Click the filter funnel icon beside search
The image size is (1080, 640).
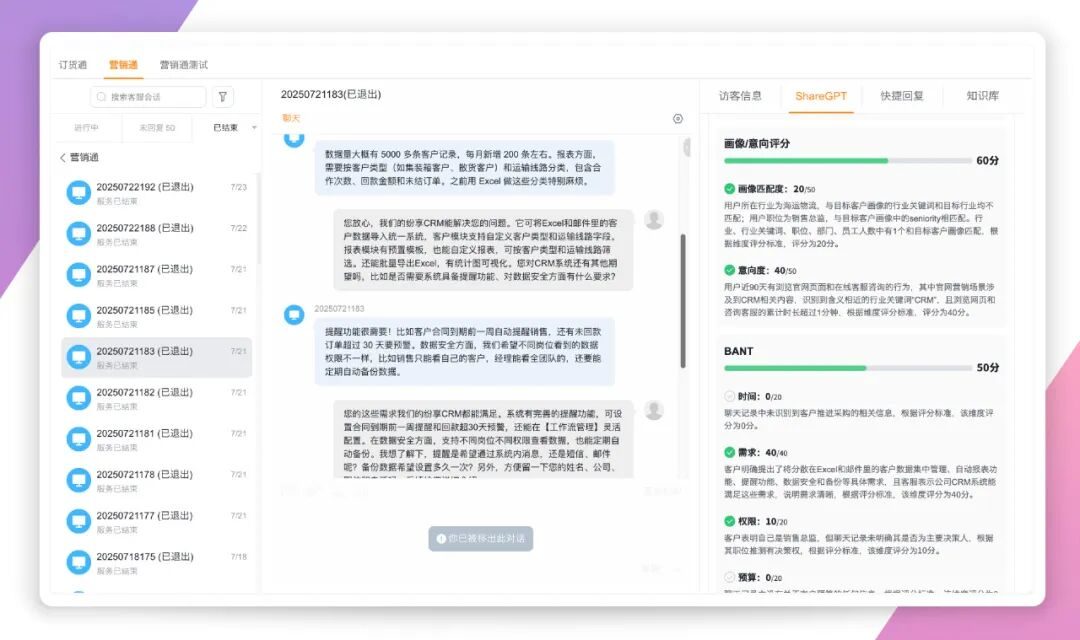pos(223,97)
